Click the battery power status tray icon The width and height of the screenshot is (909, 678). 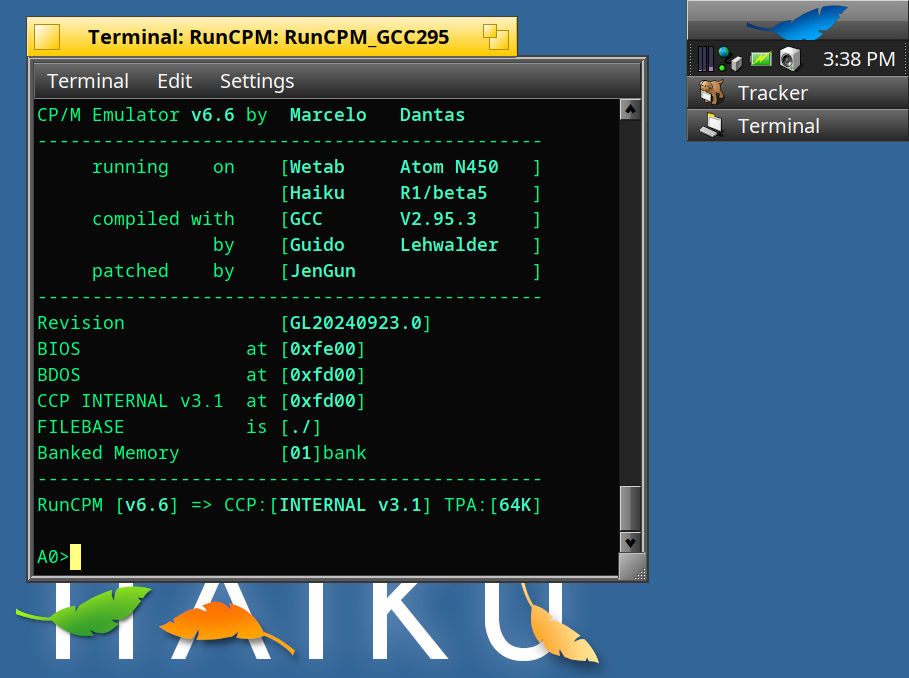click(x=761, y=59)
